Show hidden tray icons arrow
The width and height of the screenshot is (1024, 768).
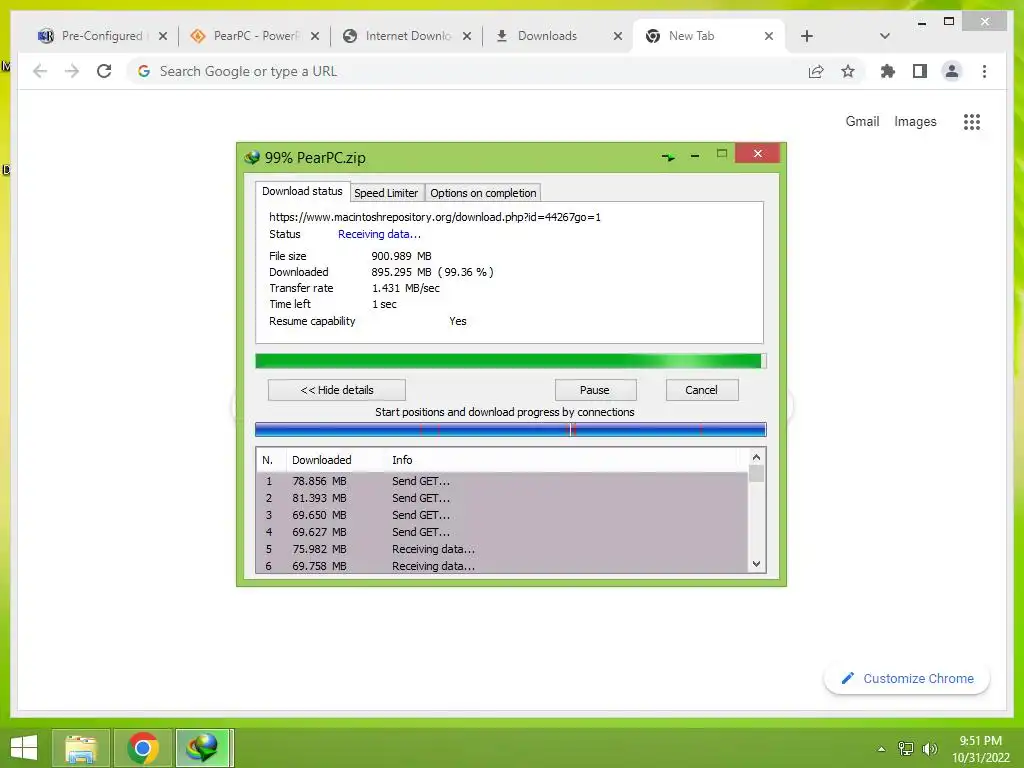coord(881,749)
